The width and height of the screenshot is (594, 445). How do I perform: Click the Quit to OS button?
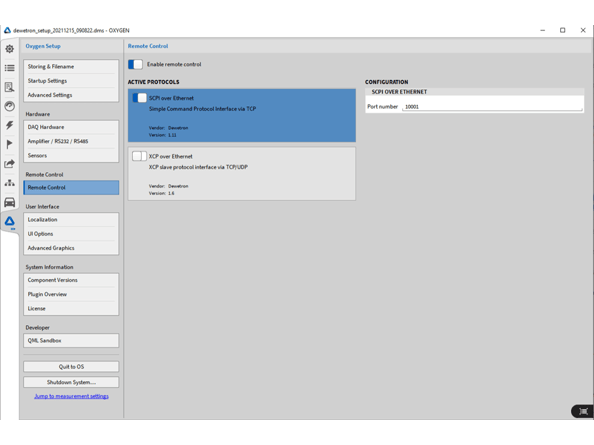click(x=71, y=367)
